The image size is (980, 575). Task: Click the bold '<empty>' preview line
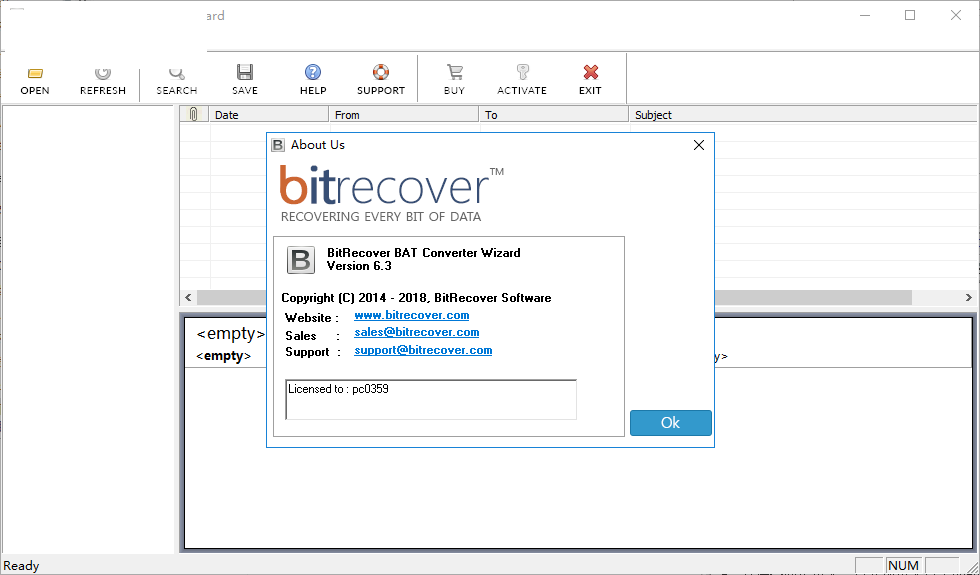224,356
